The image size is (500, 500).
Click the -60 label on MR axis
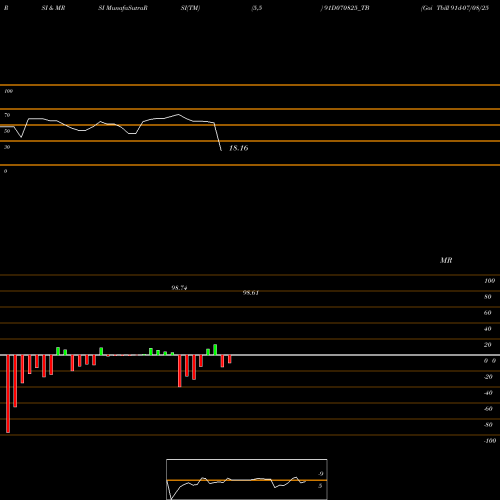(488, 409)
